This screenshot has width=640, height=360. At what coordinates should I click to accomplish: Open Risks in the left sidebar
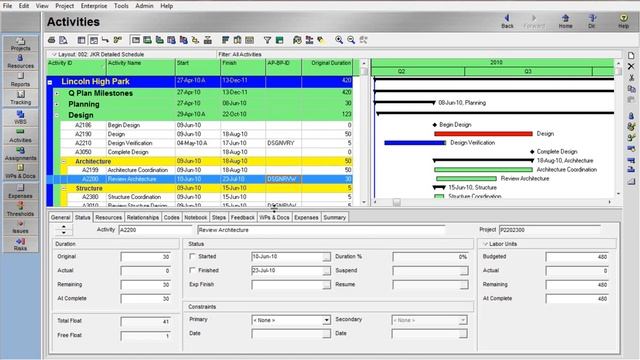coord(20,244)
